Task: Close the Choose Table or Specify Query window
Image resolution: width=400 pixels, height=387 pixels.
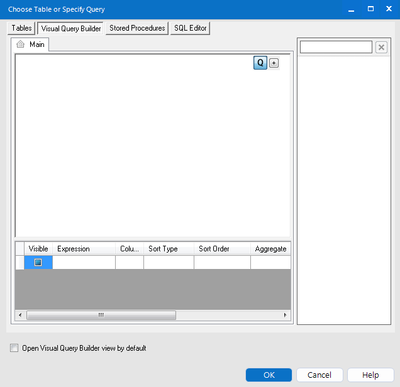Action: 389,9
